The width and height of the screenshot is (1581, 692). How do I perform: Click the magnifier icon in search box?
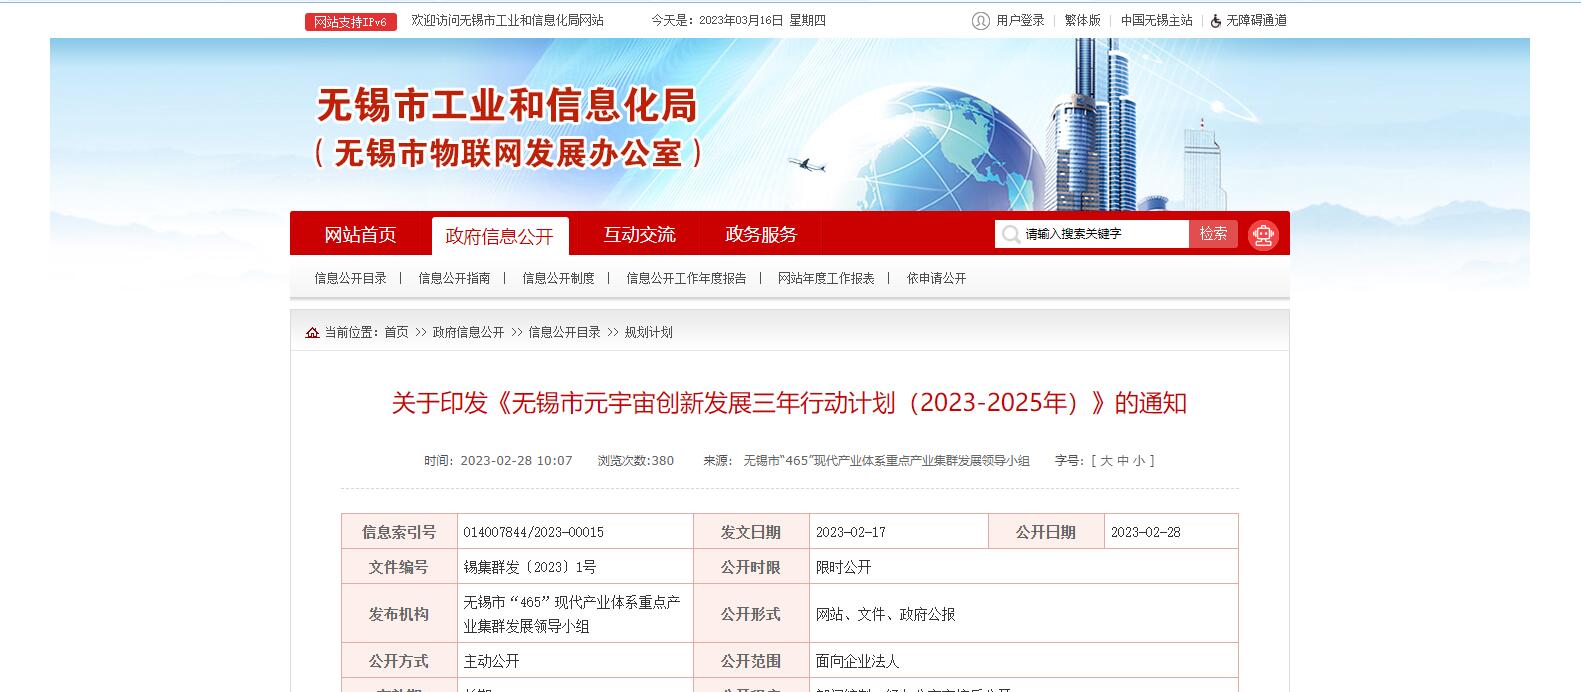point(1011,234)
